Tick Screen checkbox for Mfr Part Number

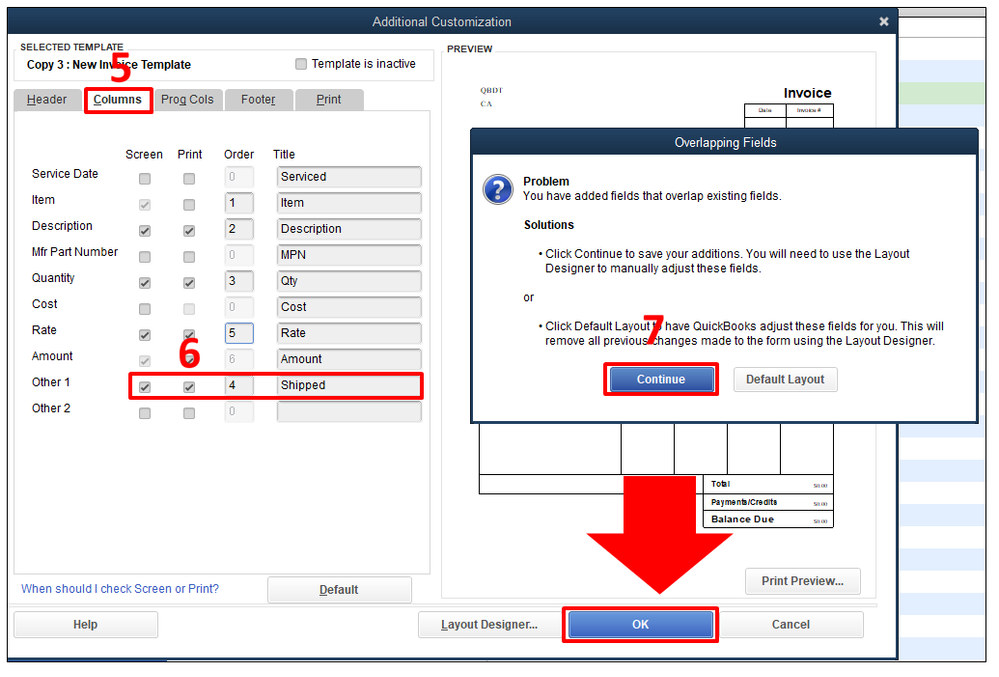point(145,257)
